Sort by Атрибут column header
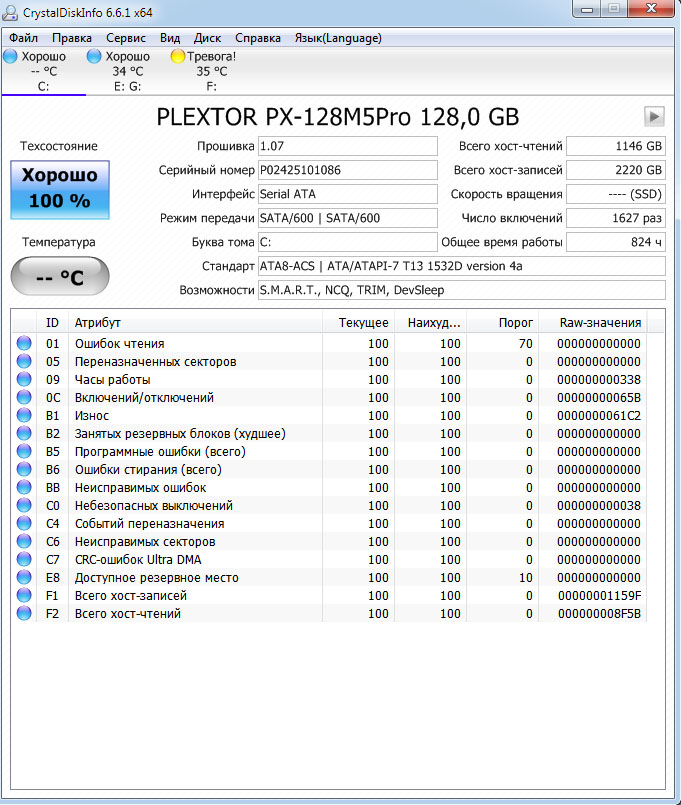The width and height of the screenshot is (681, 805). (x=195, y=323)
